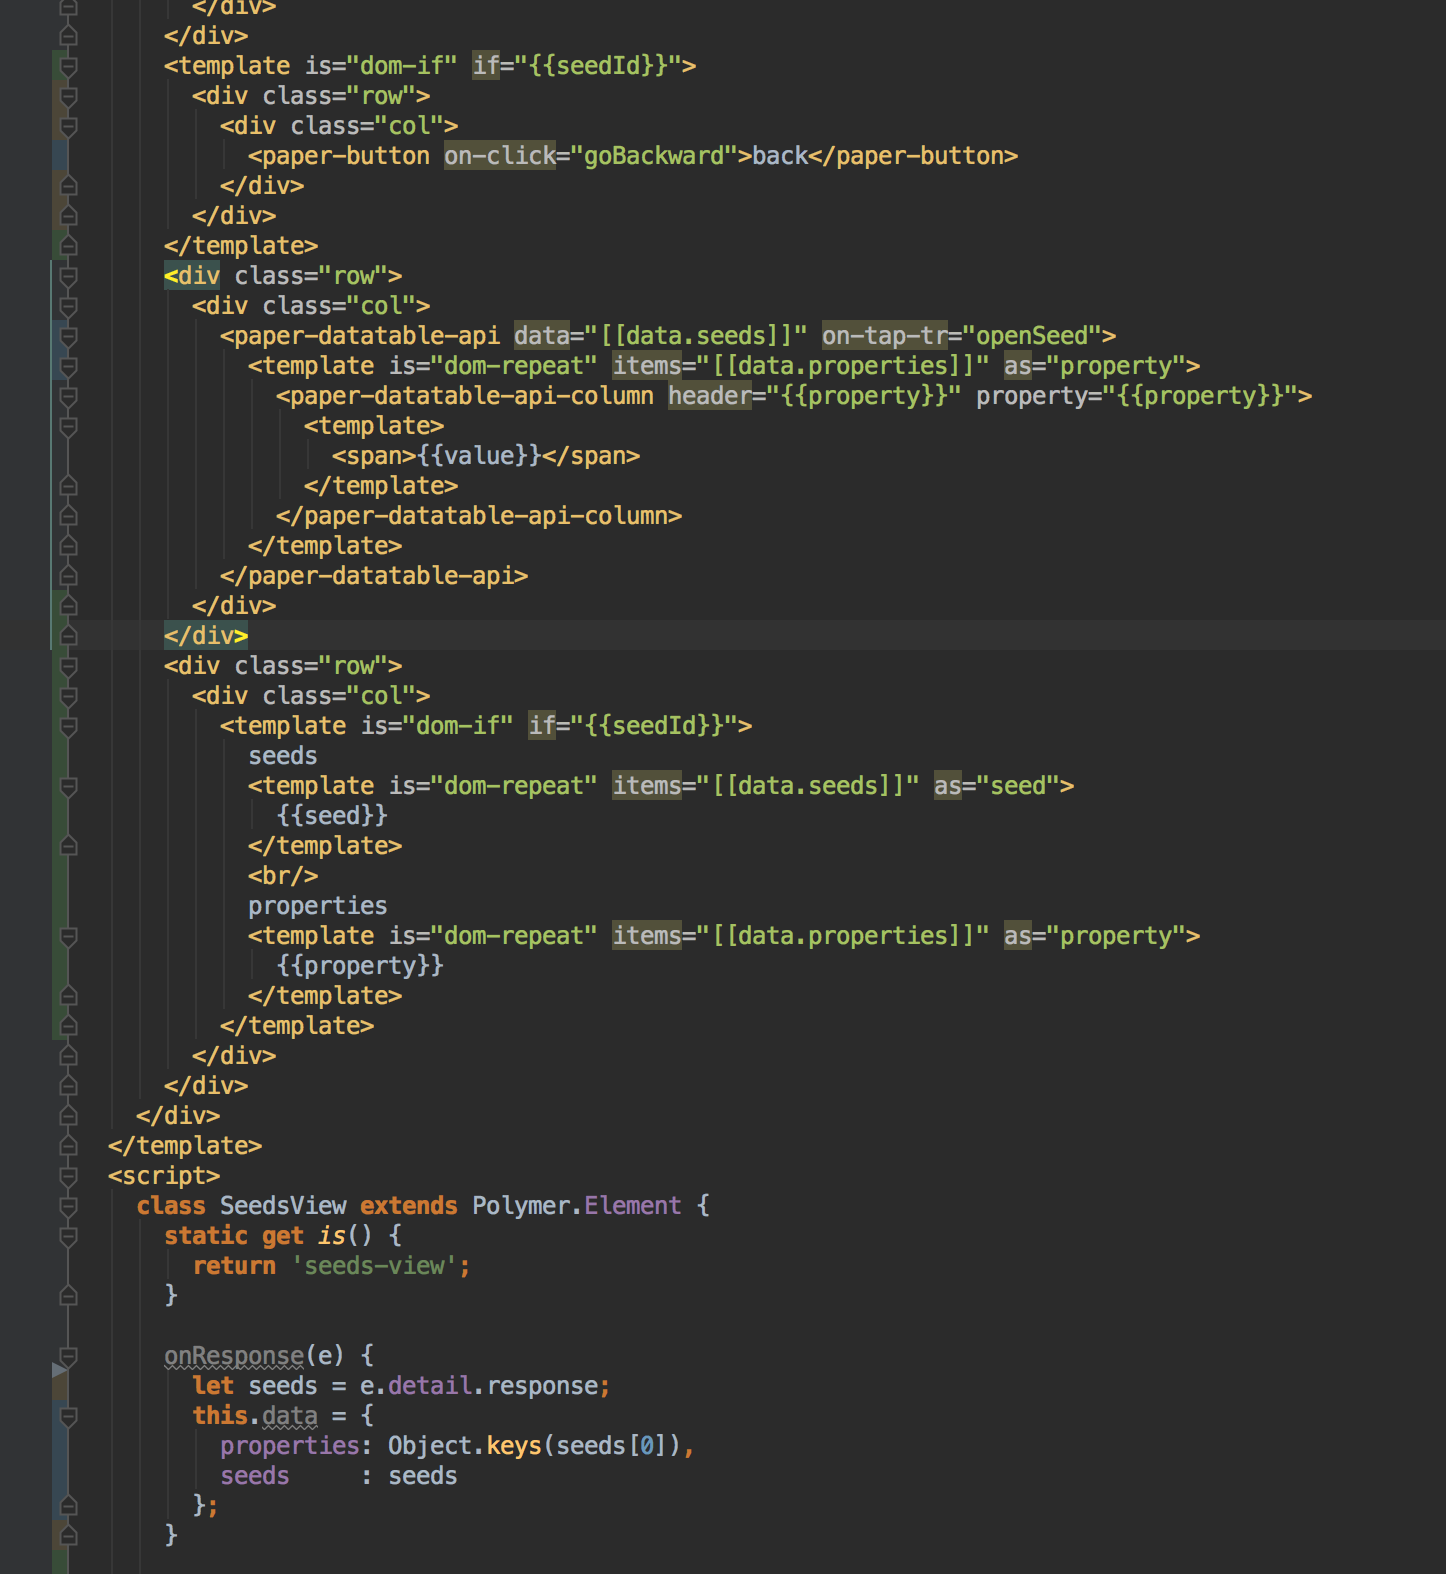Click the purple seeds key in data object
Screen dimensions: 1446x1574
[255, 1476]
